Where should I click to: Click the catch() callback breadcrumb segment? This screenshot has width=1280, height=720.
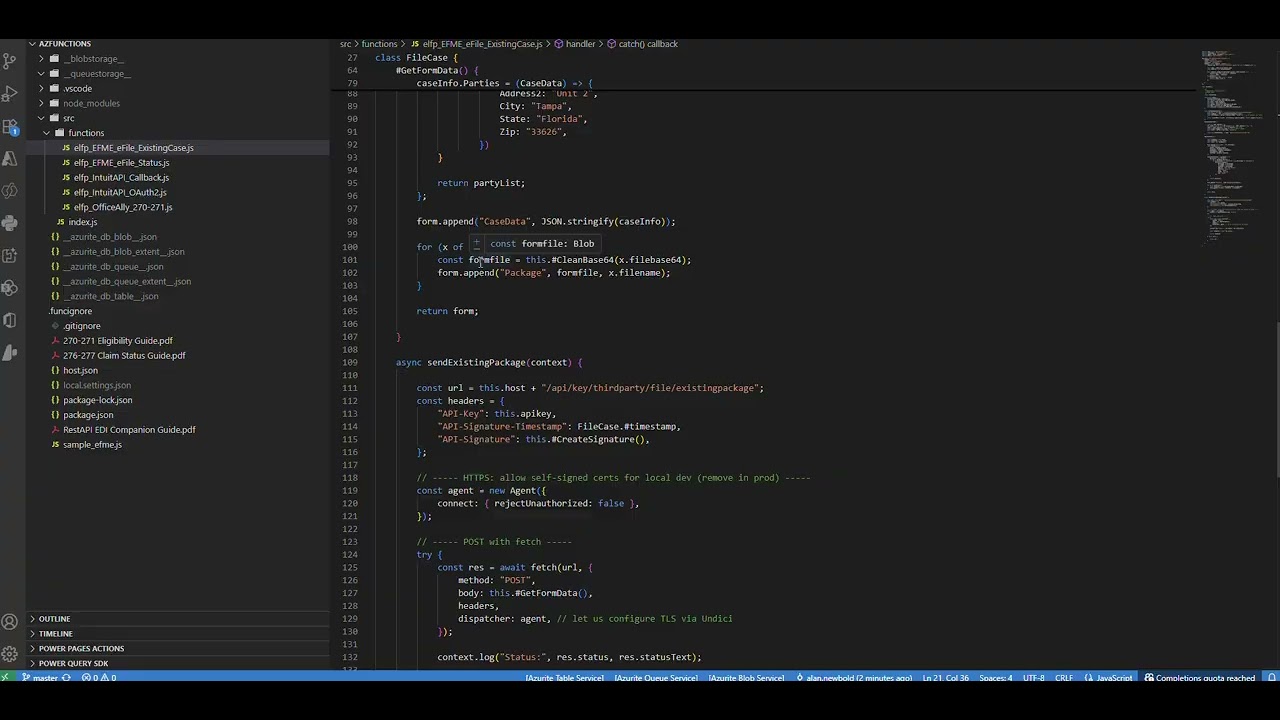(642, 44)
